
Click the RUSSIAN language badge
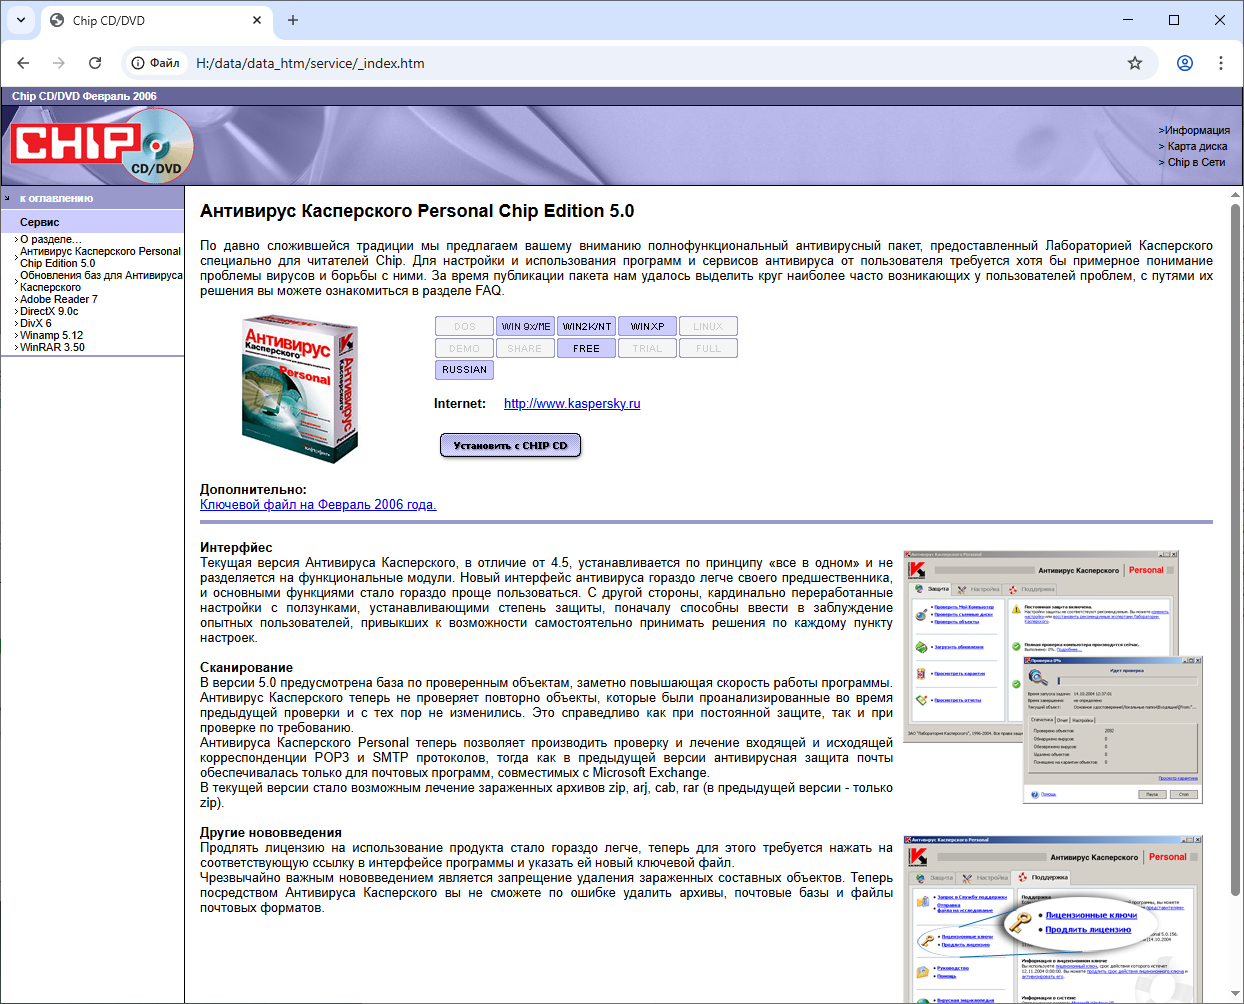(465, 369)
